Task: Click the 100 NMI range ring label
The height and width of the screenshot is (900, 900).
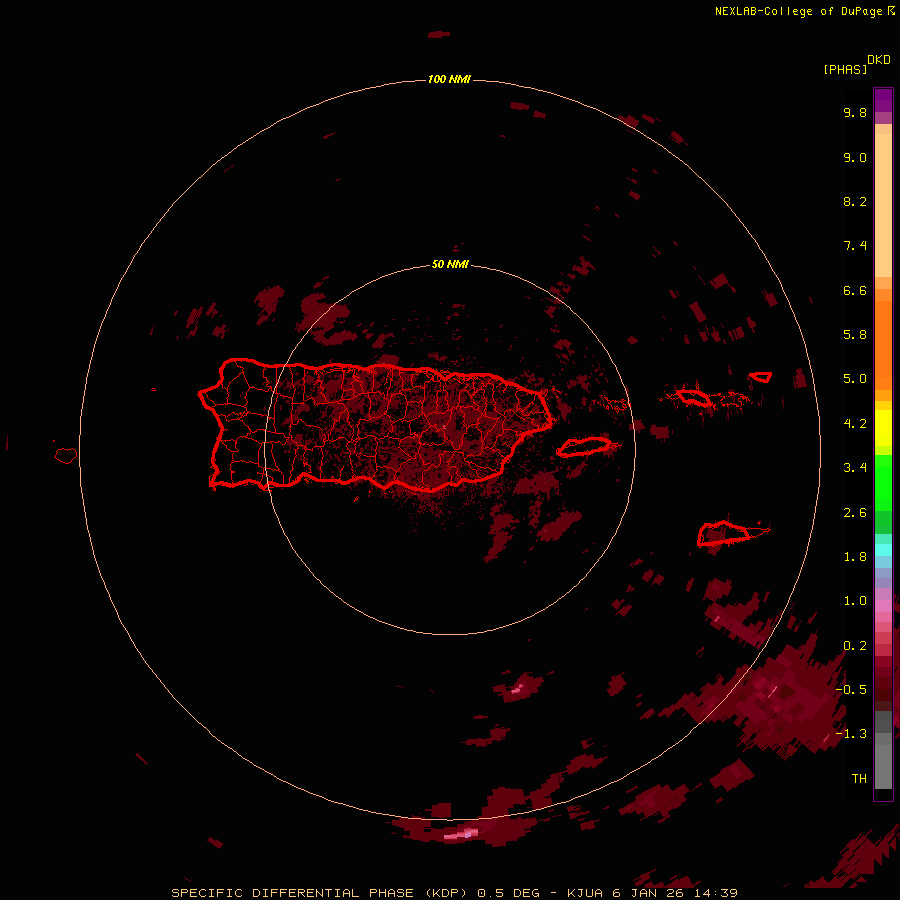Action: (449, 79)
